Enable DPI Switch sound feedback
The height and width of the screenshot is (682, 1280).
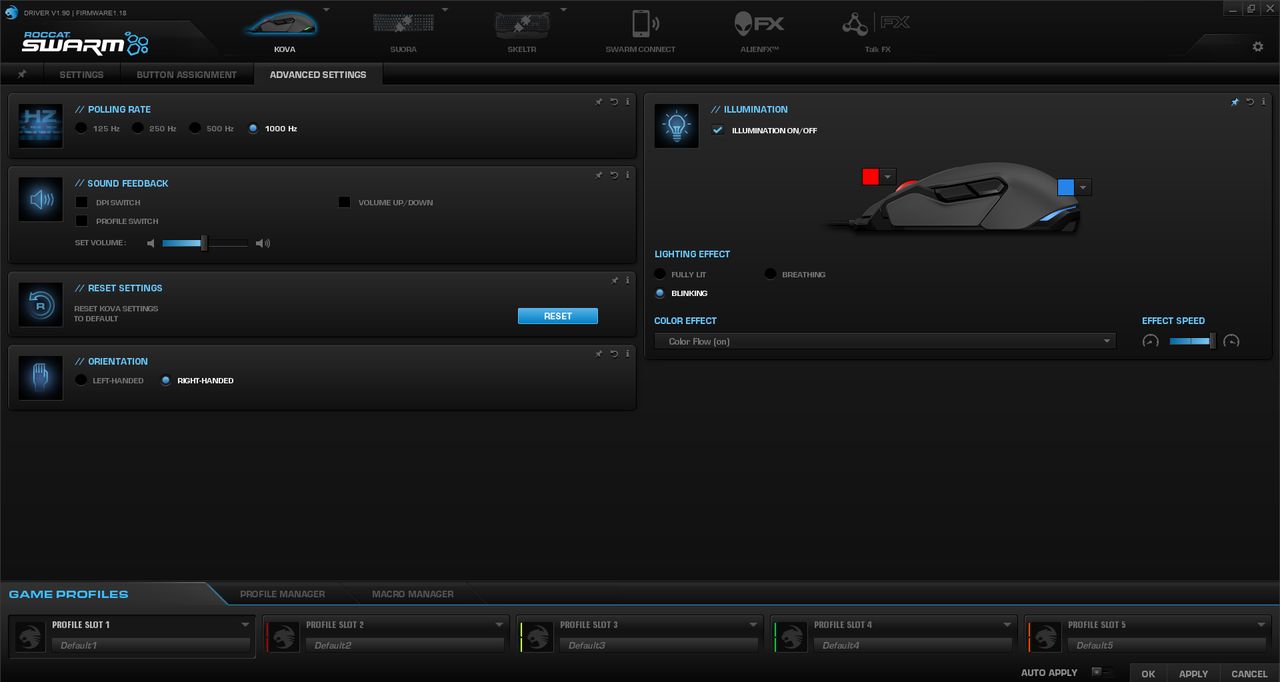(x=82, y=202)
